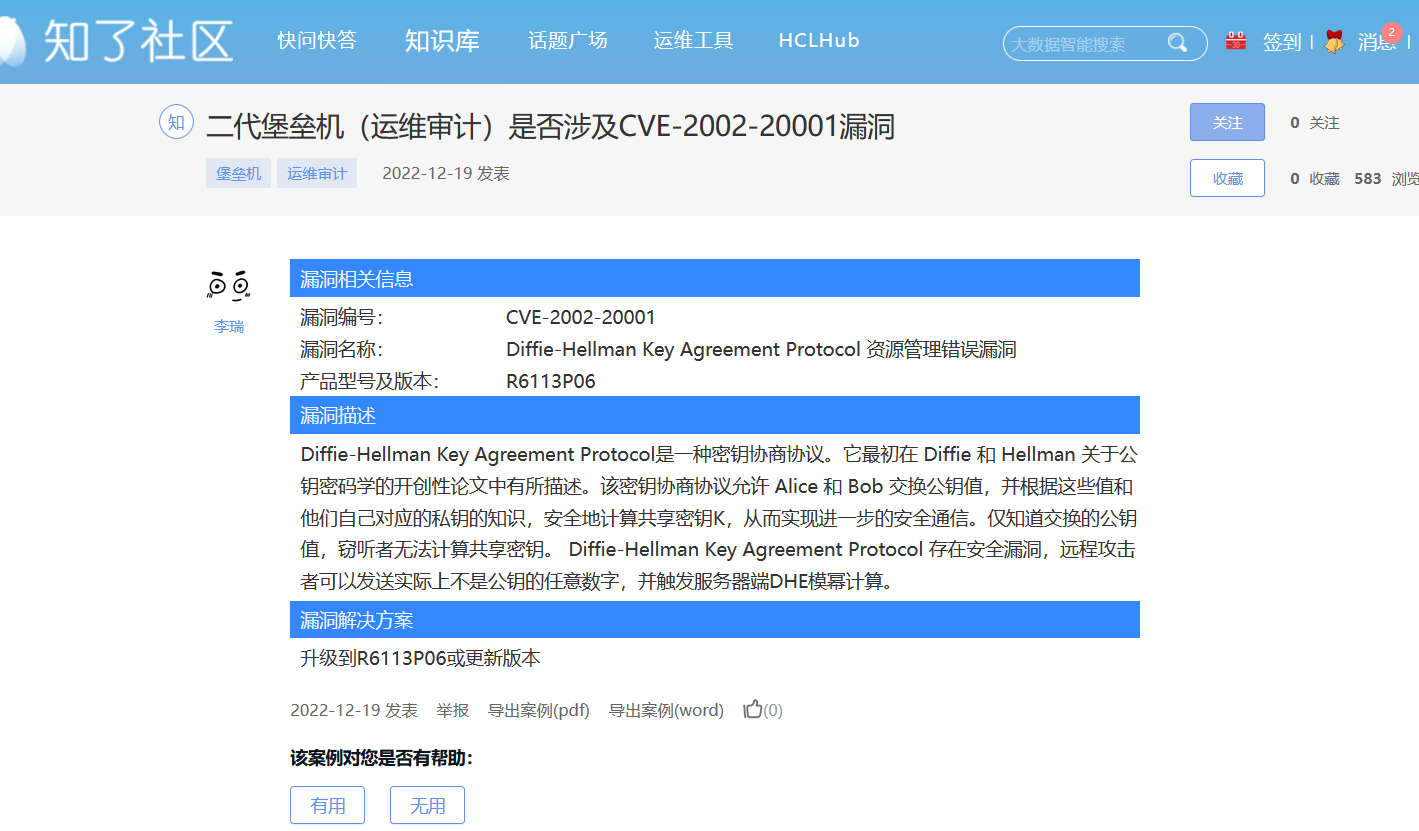Open the 知识库 nav item
The width and height of the screenshot is (1419, 831).
click(442, 41)
